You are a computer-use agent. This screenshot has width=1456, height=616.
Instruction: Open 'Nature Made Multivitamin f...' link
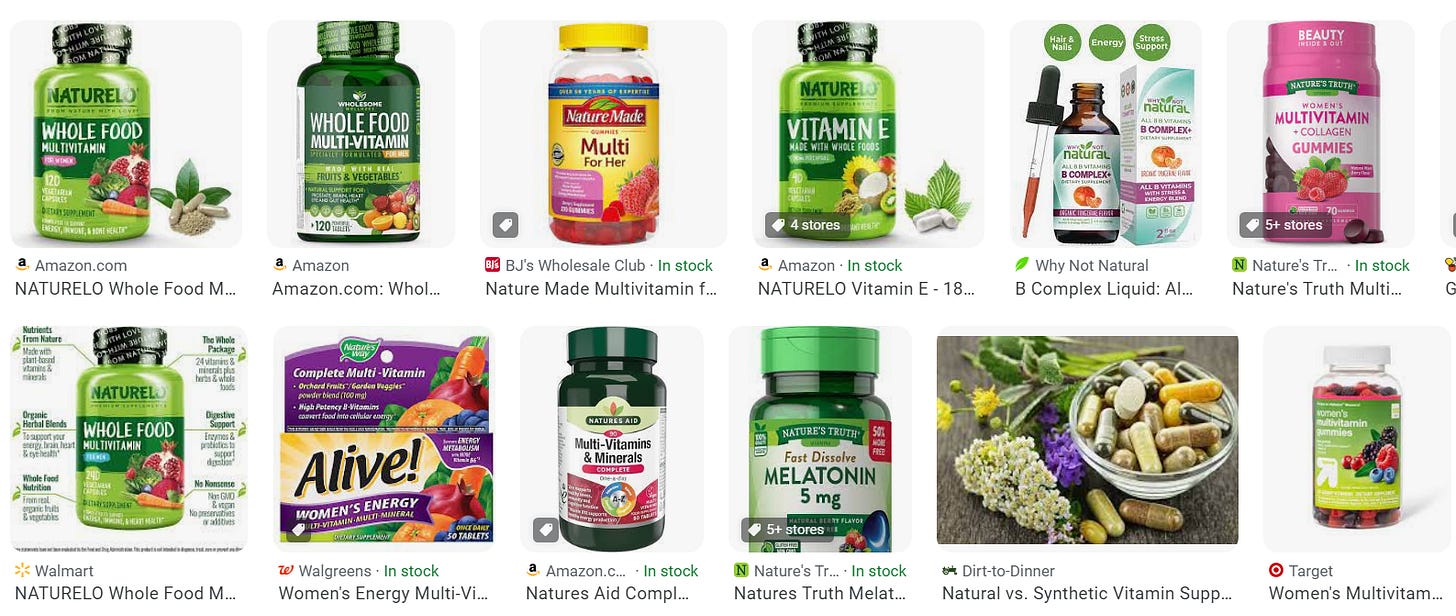[x=601, y=289]
